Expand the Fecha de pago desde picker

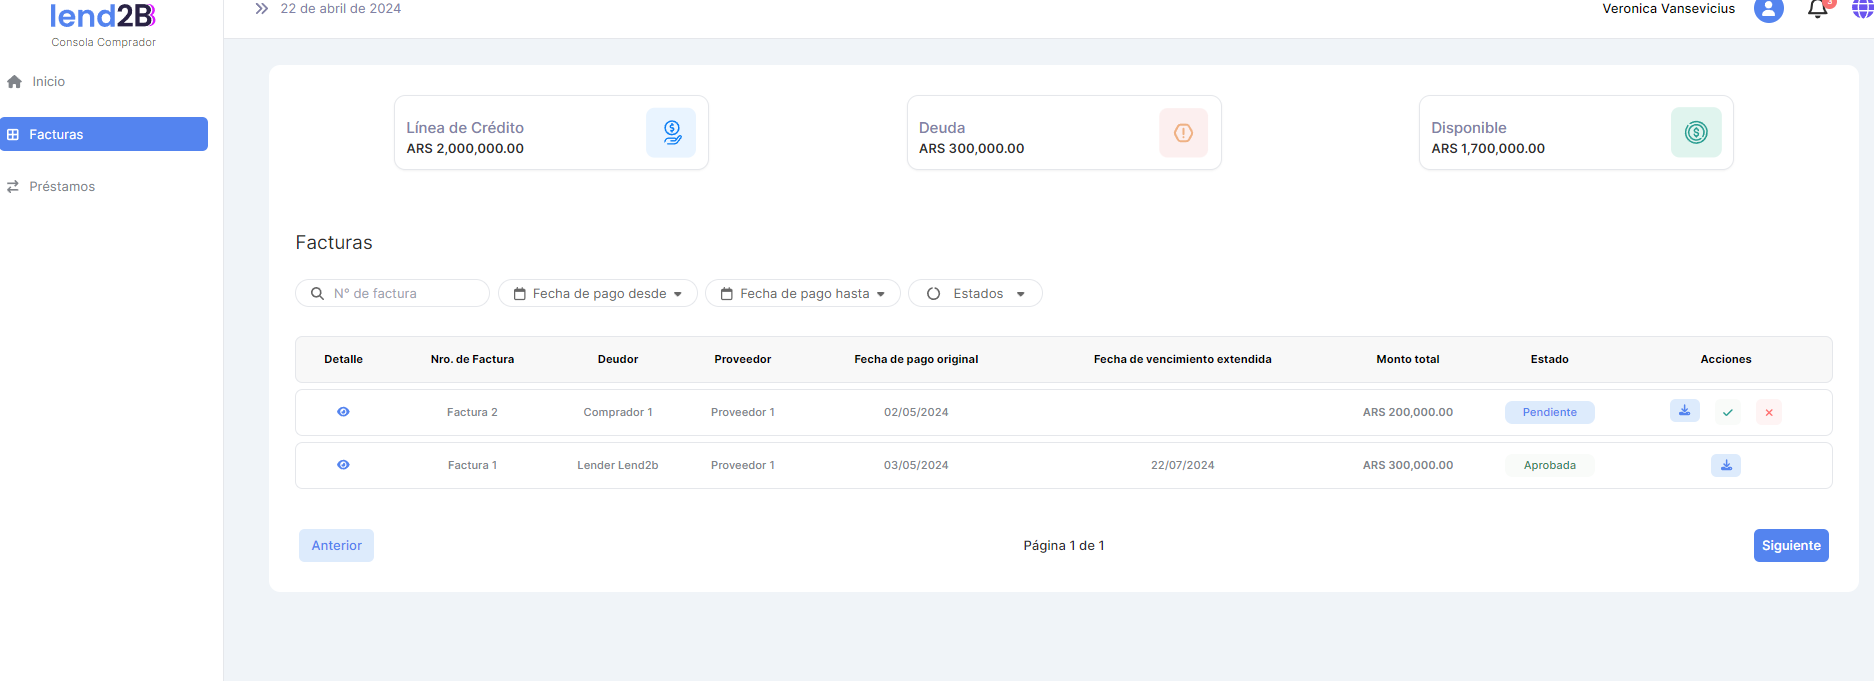pos(597,293)
